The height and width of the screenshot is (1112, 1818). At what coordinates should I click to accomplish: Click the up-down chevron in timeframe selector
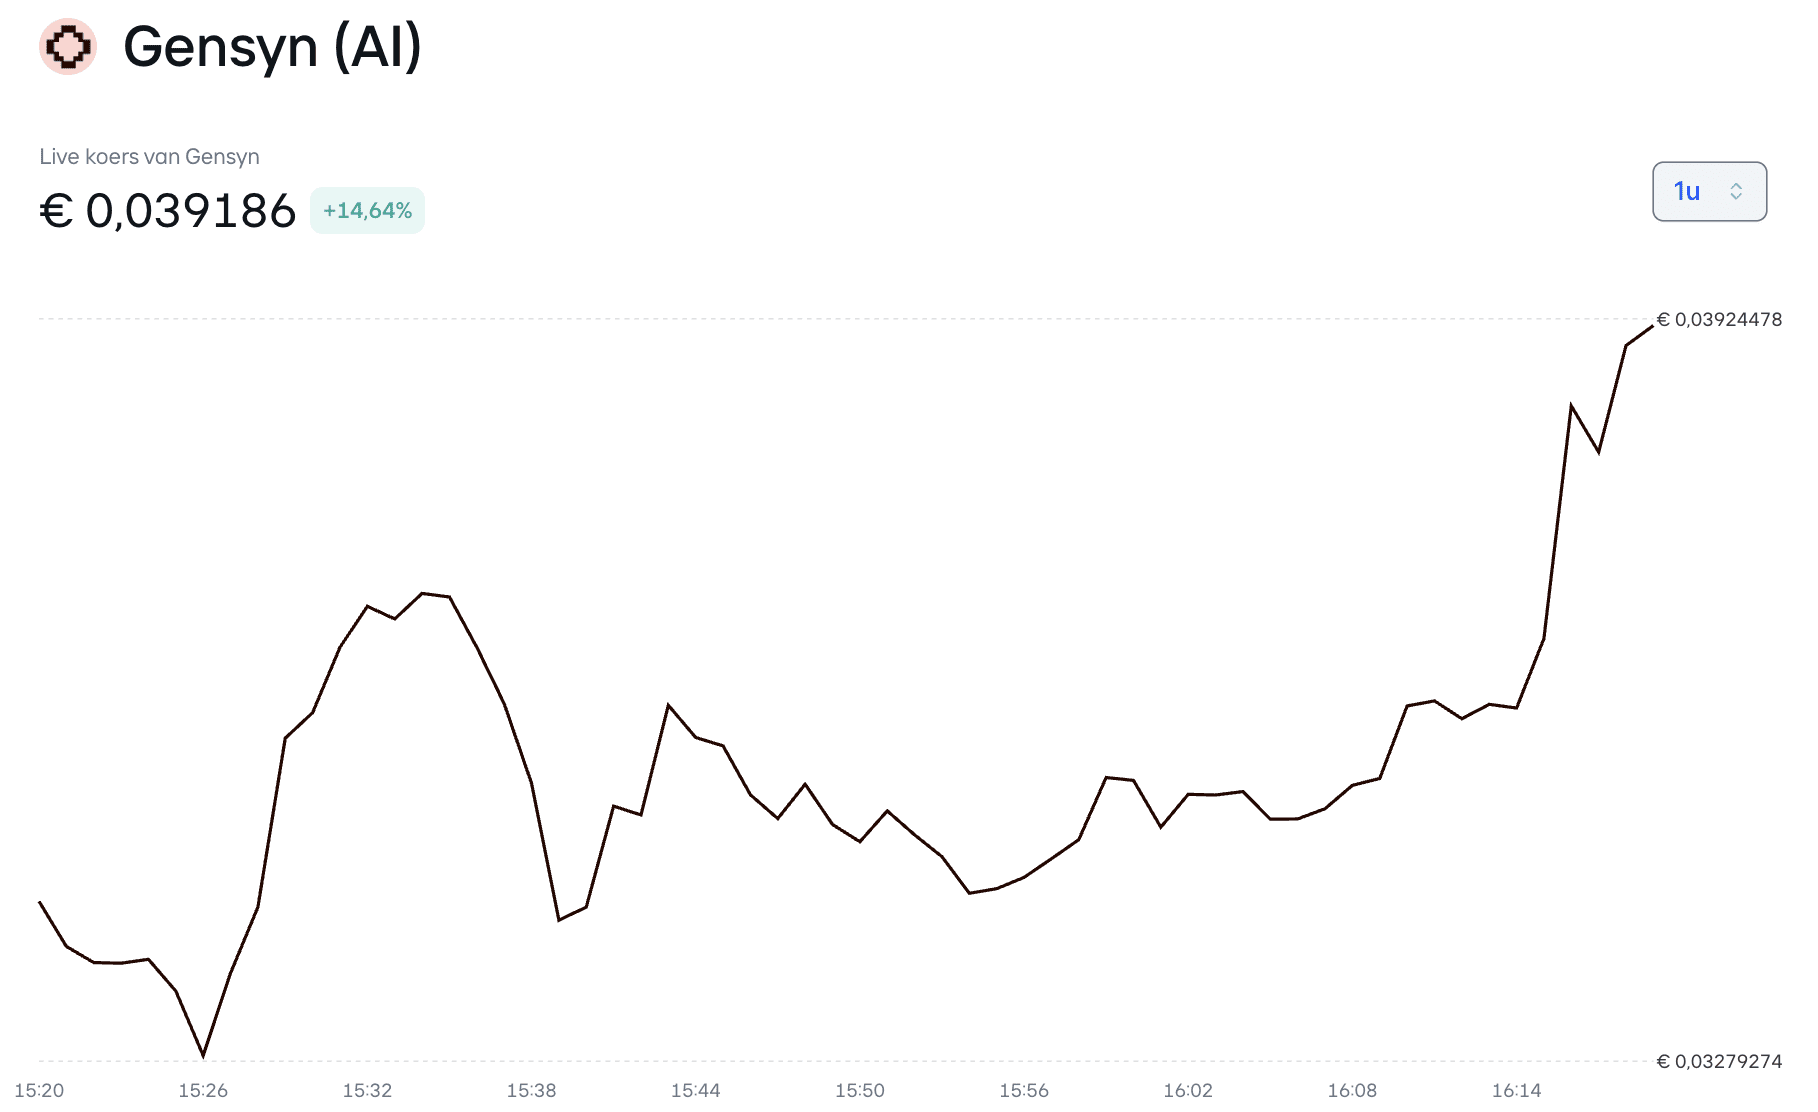pos(1736,191)
